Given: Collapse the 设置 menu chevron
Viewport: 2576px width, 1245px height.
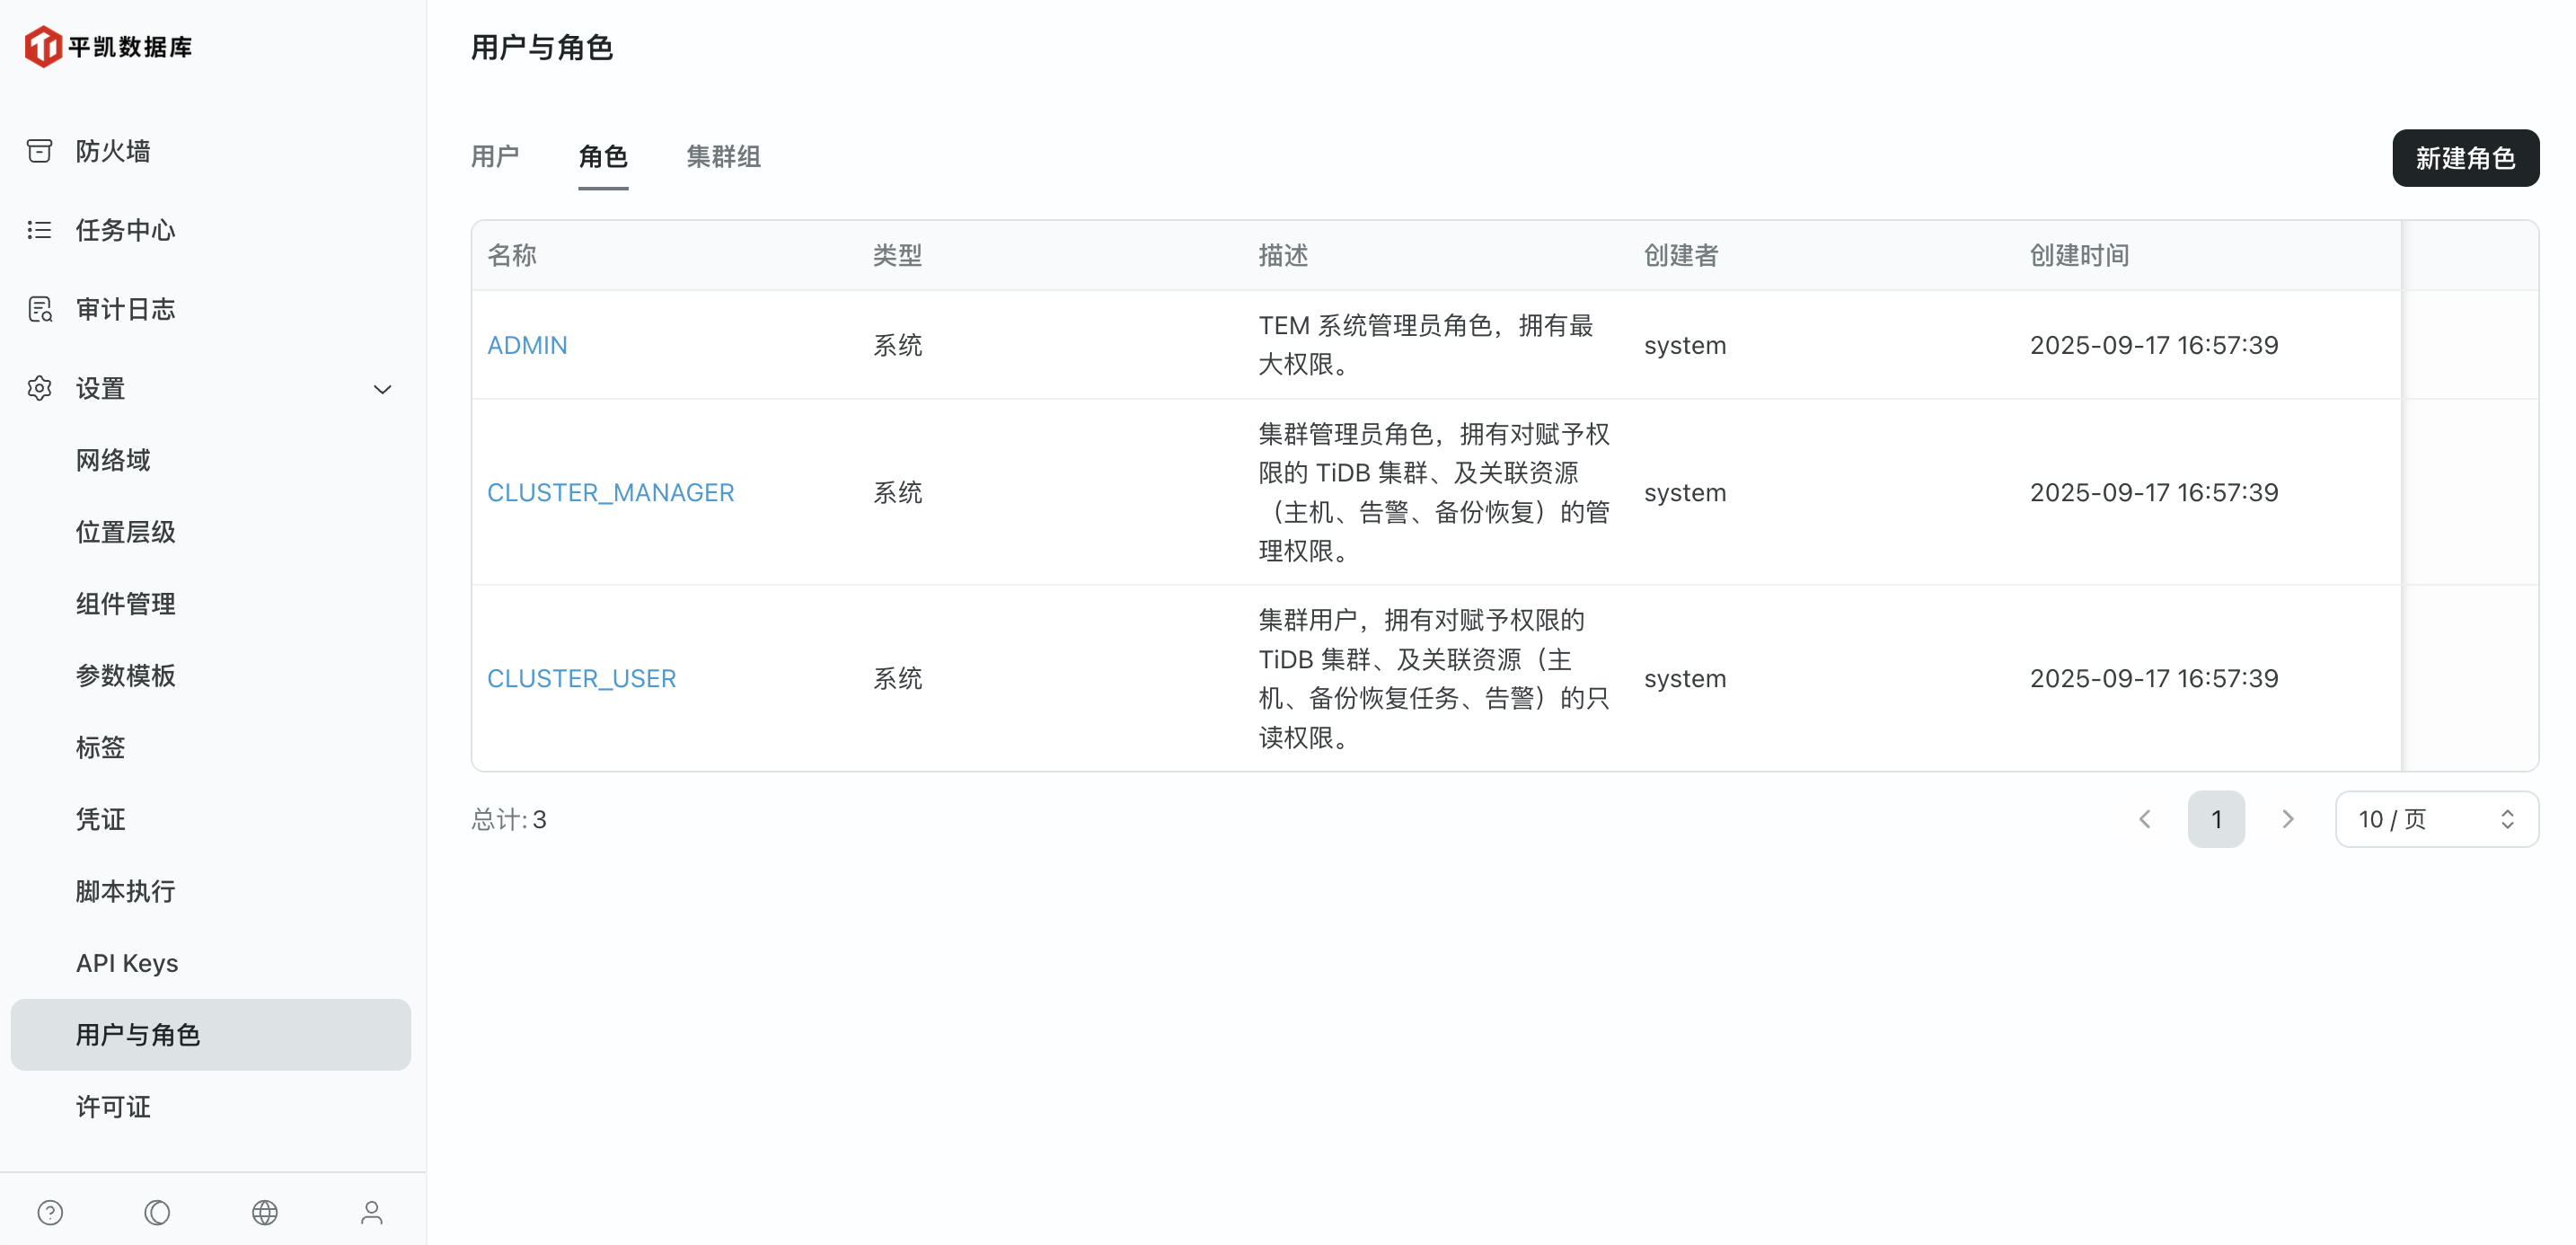Looking at the screenshot, I should click(x=382, y=389).
